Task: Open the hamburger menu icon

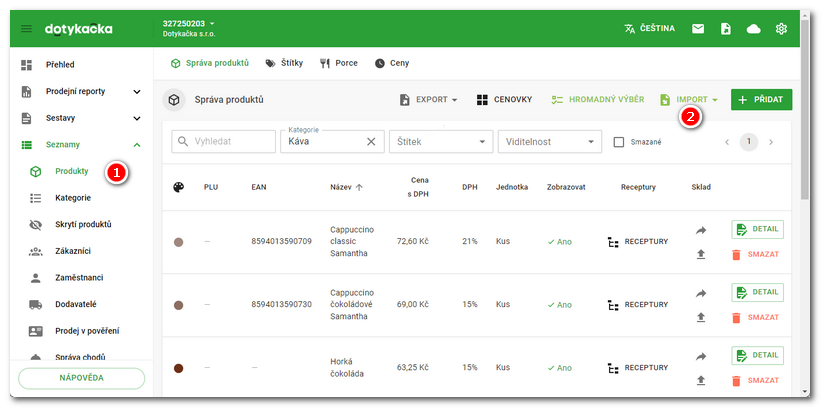Action: (x=26, y=29)
